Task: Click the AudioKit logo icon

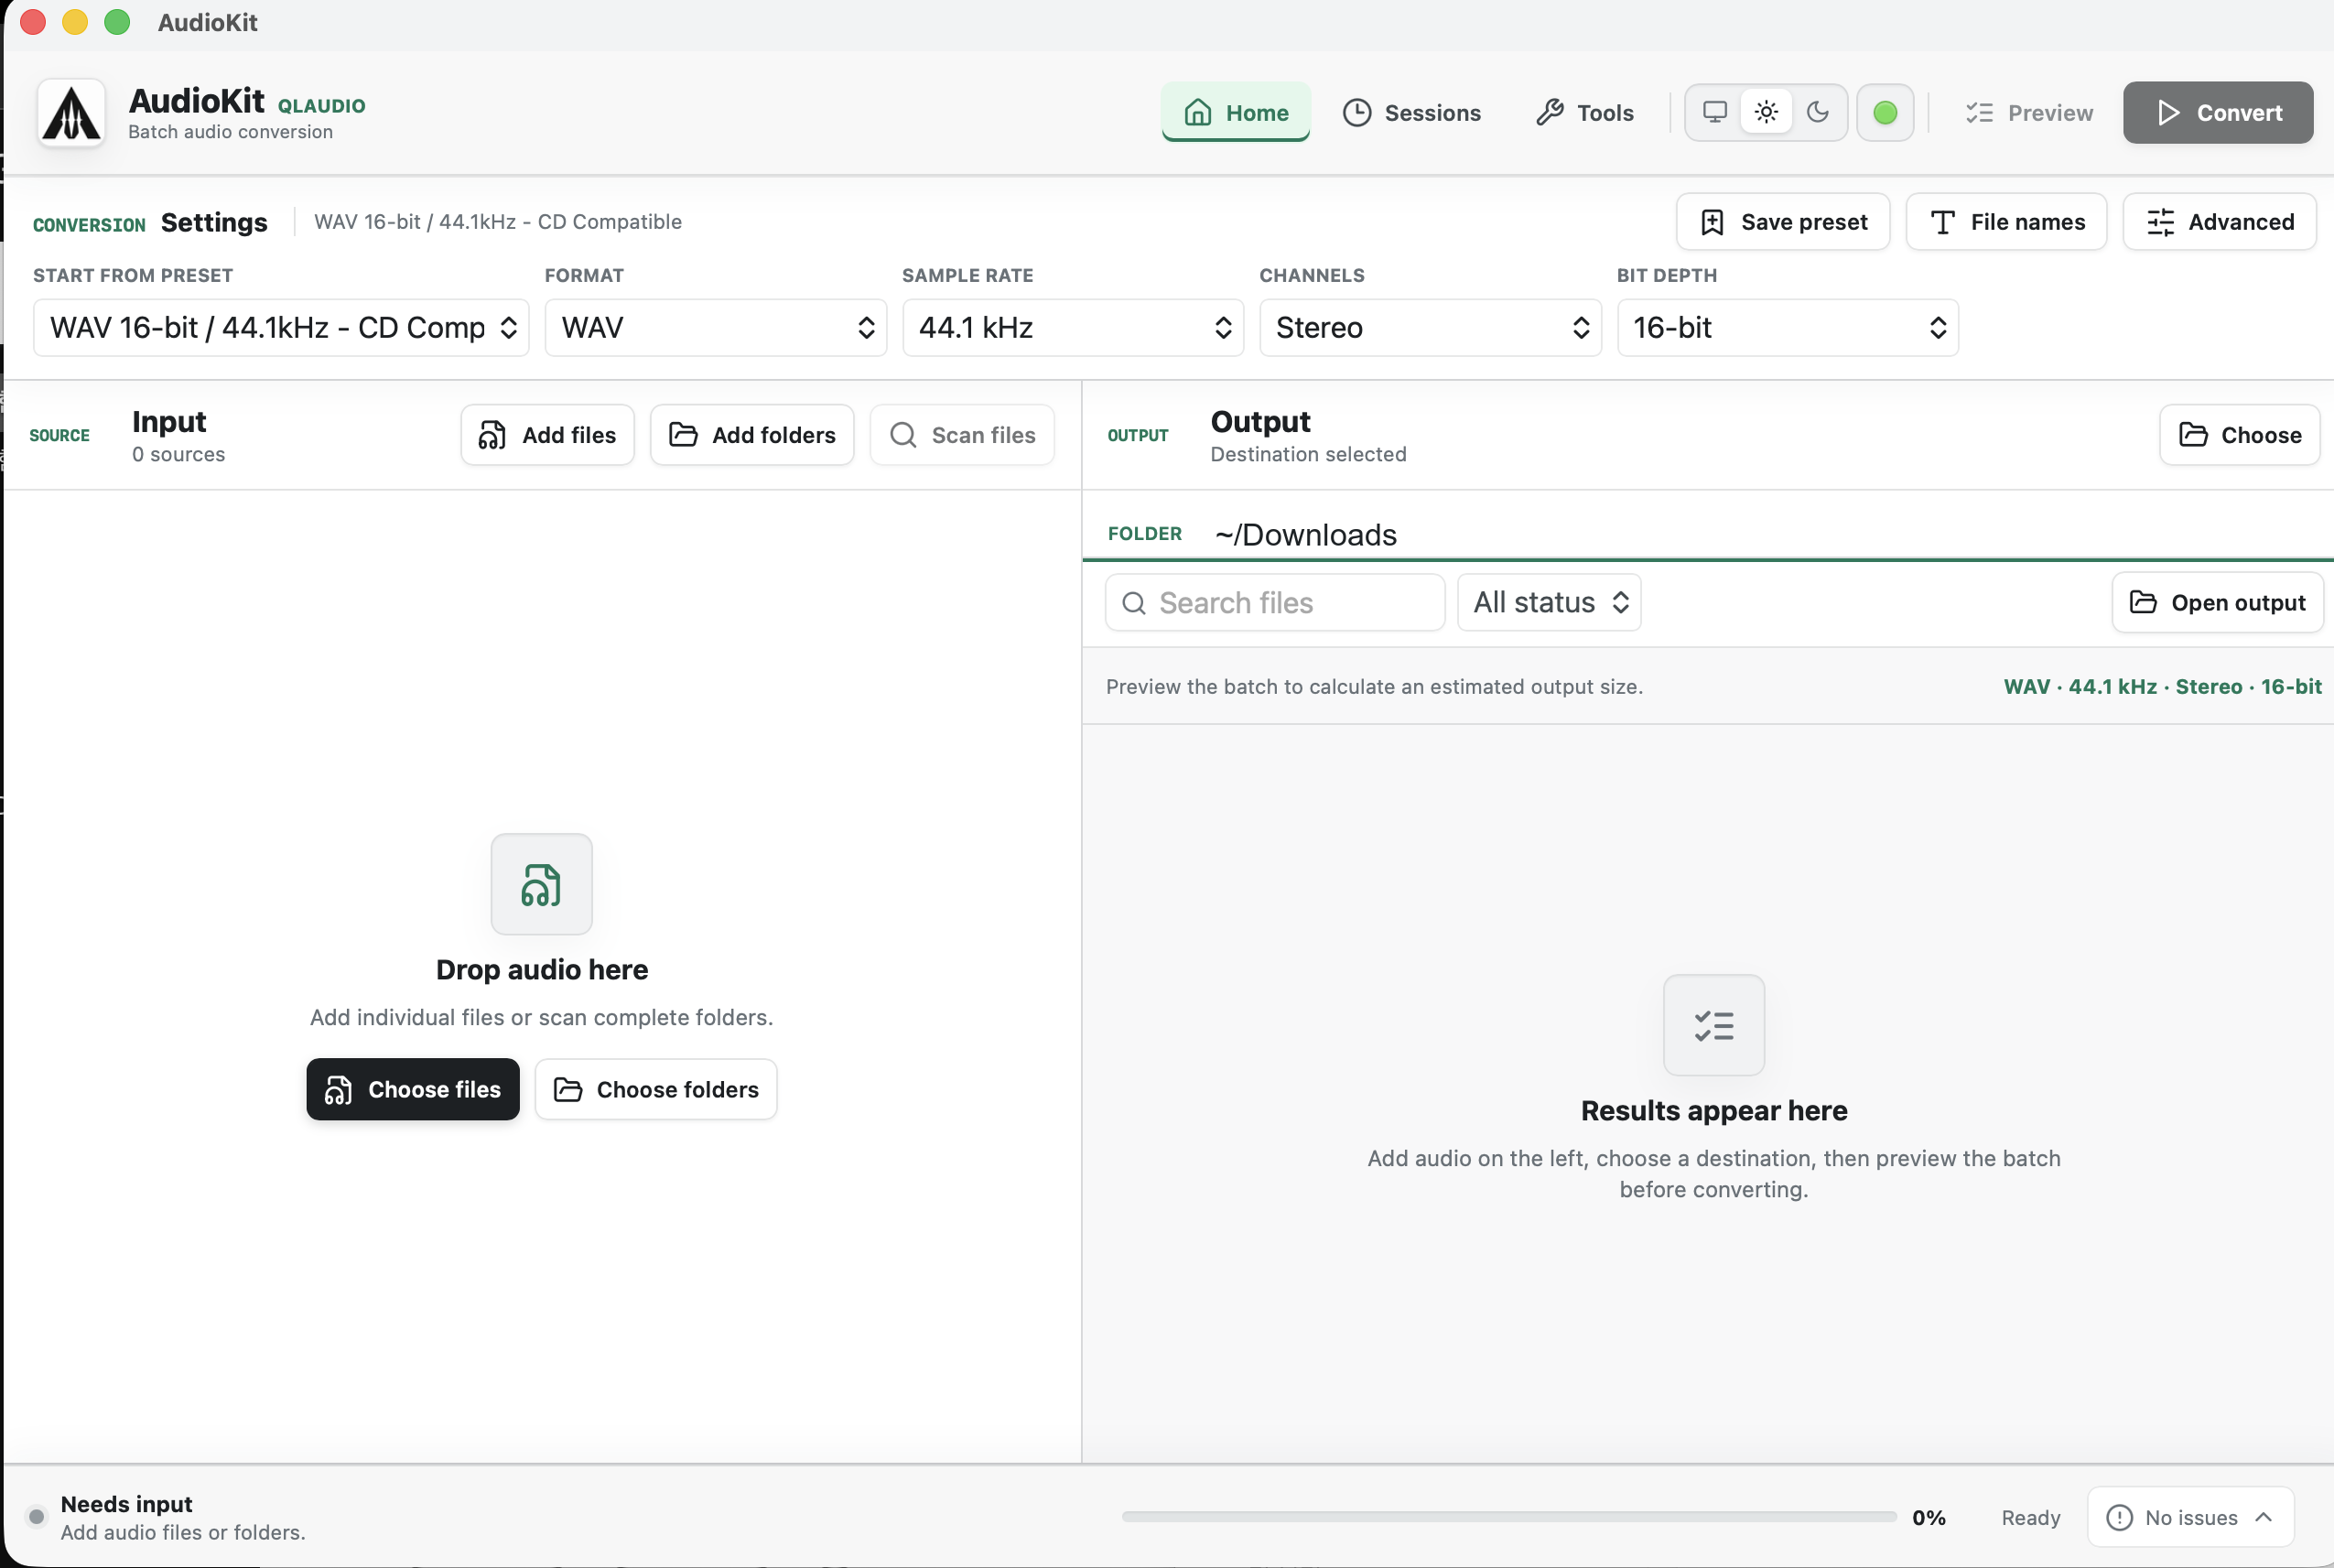Action: click(x=71, y=113)
